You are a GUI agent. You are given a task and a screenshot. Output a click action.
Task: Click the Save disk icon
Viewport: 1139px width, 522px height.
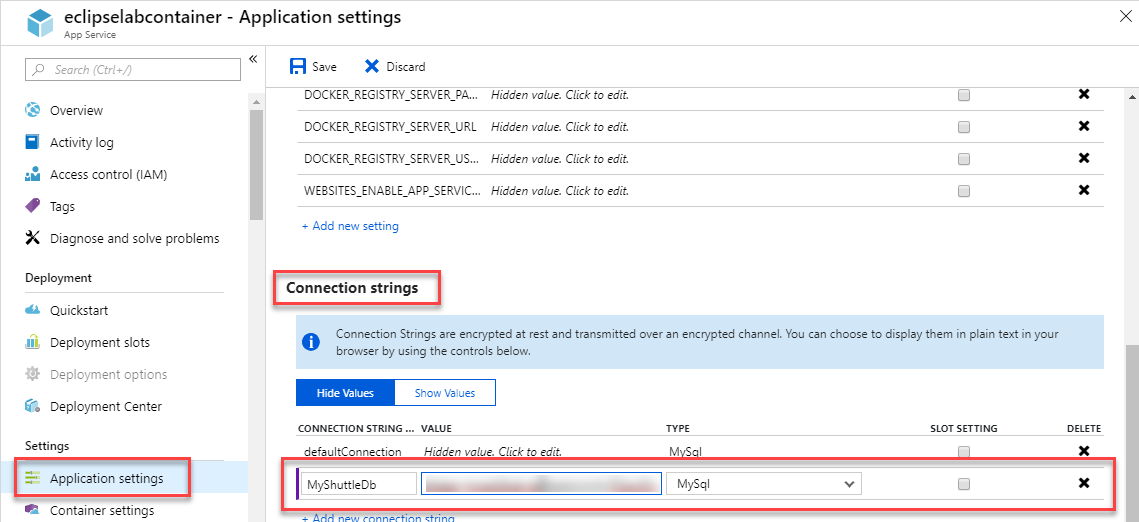(298, 67)
